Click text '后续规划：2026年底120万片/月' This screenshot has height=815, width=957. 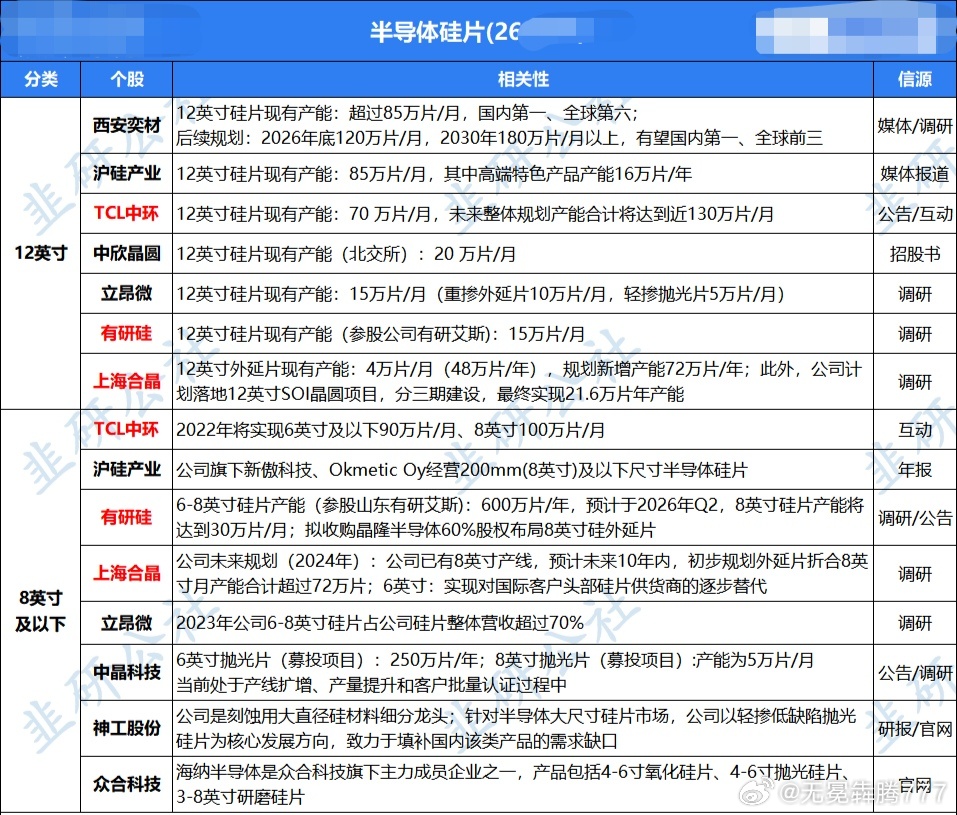[298, 138]
